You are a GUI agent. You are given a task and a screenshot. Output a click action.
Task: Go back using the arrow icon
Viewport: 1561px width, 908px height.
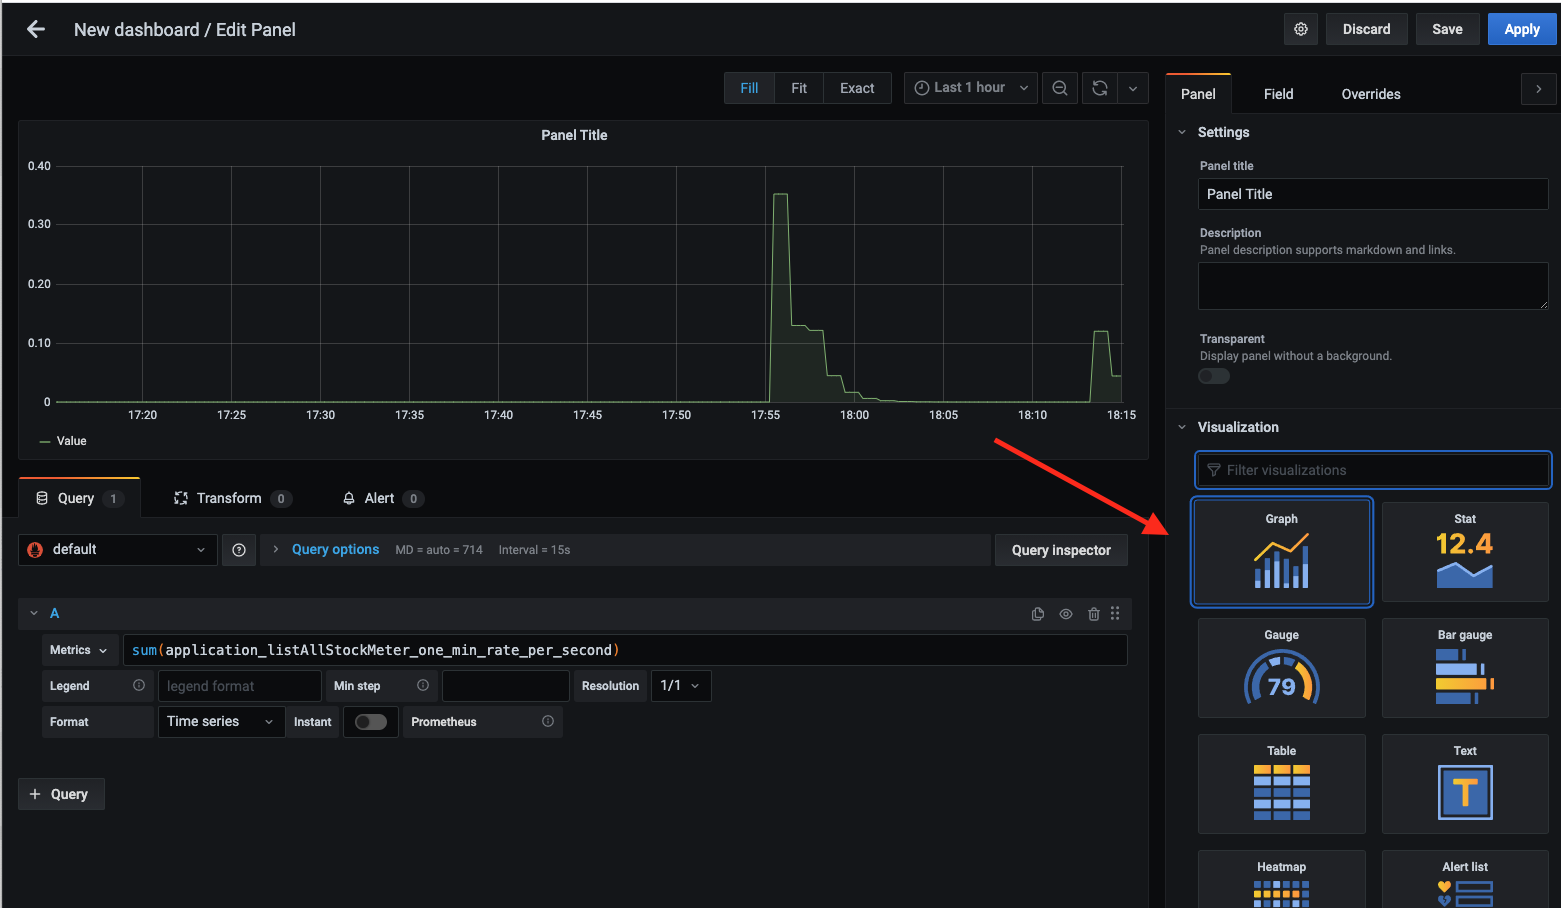click(x=36, y=30)
